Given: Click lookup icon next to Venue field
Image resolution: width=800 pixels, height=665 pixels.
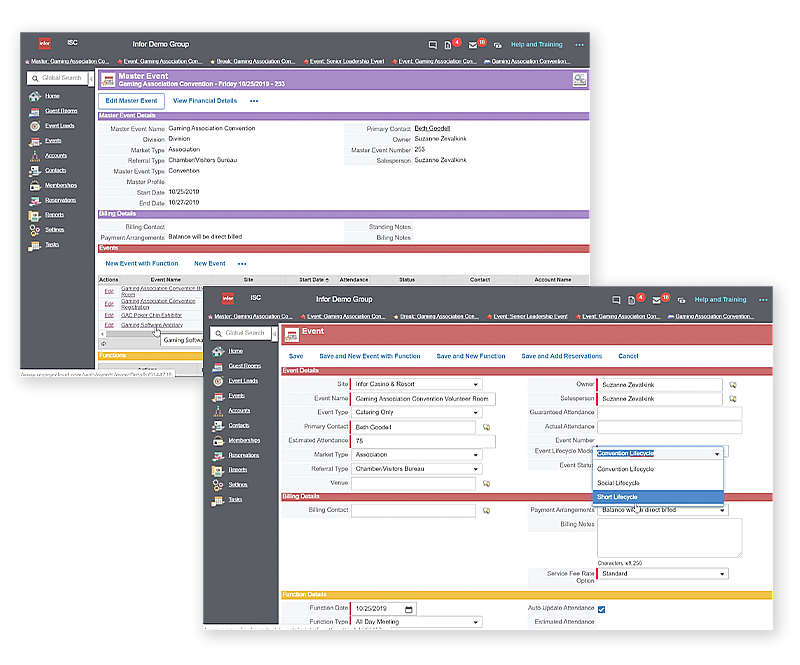Looking at the screenshot, I should [x=487, y=483].
